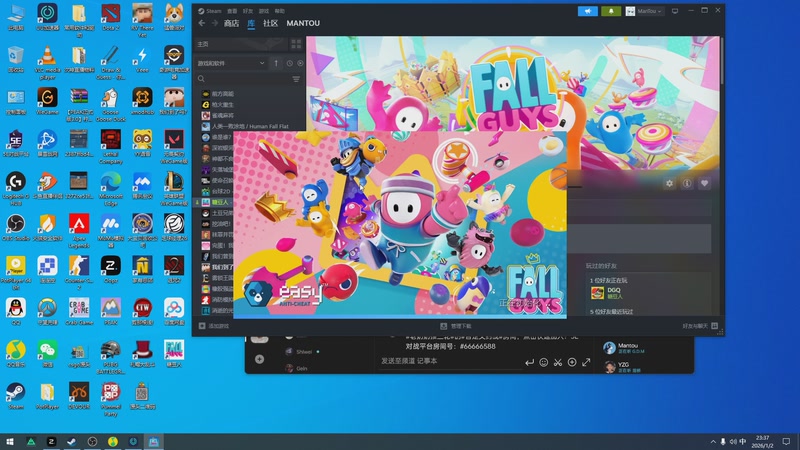Open the Windows notification center icon
Image resolution: width=800 pixels, height=450 pixels.
(x=786, y=442)
